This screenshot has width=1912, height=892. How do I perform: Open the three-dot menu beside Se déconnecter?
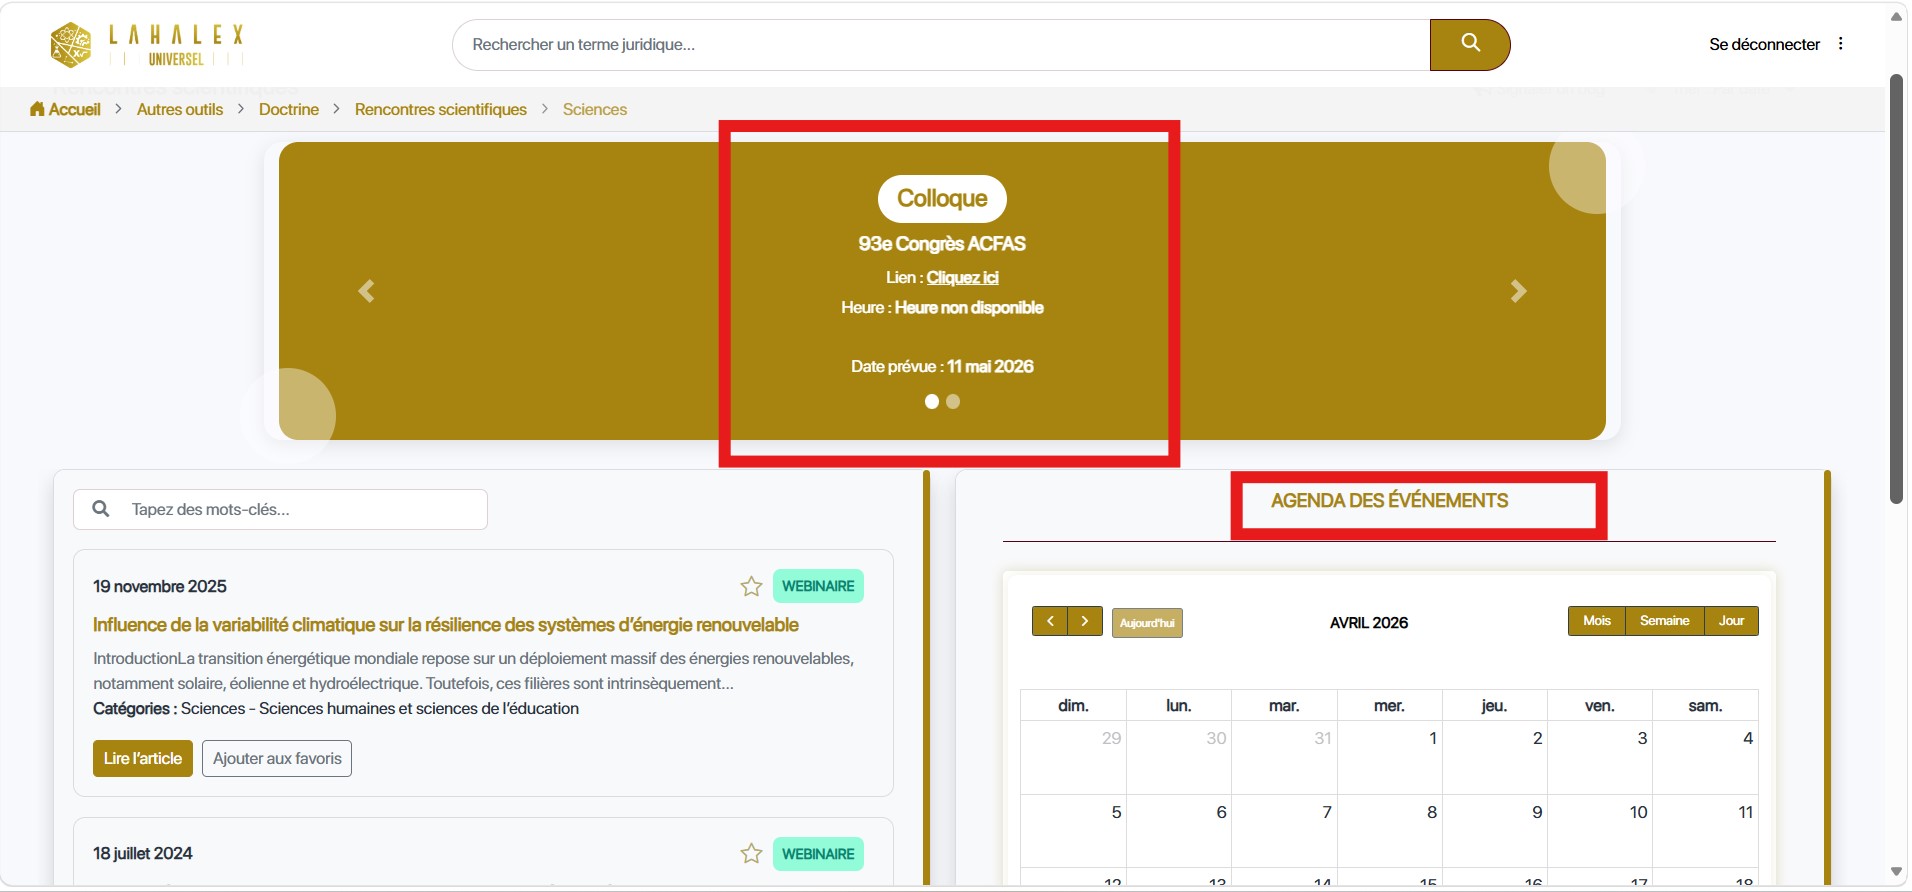(1840, 44)
